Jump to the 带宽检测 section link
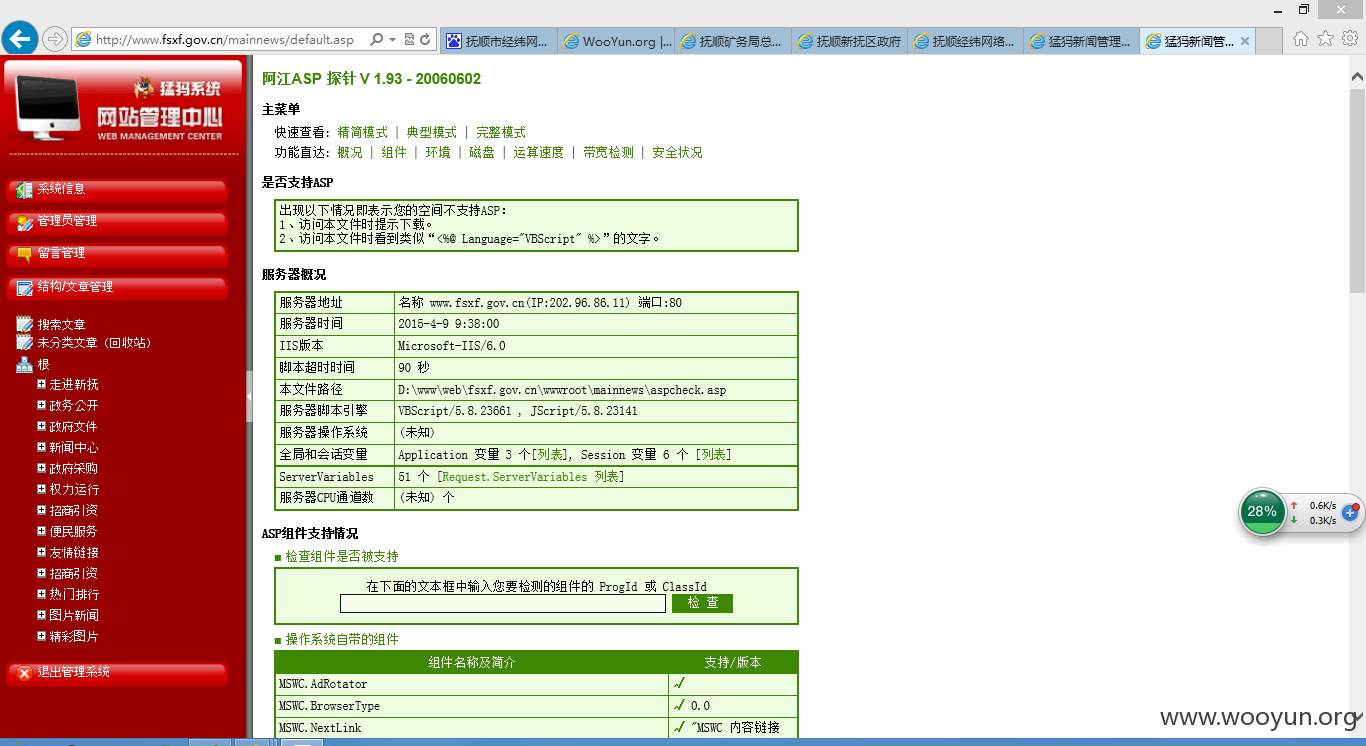This screenshot has width=1366, height=746. point(608,152)
